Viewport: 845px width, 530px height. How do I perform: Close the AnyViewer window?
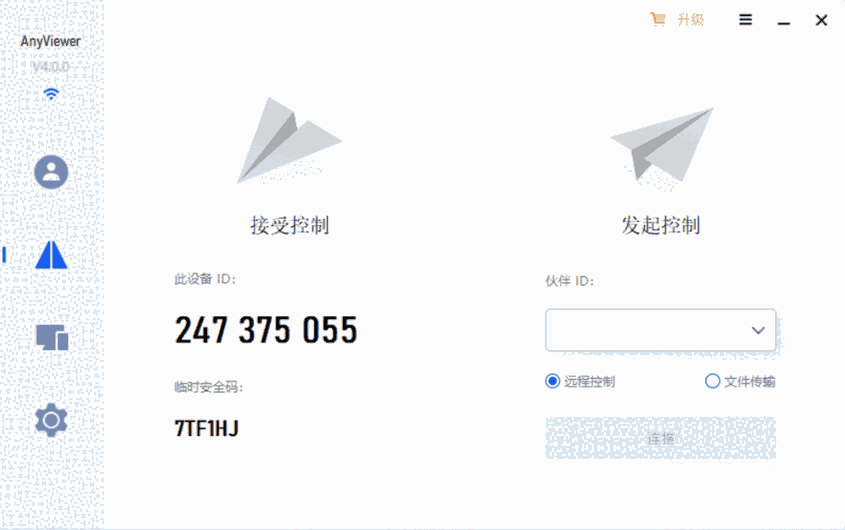821,20
